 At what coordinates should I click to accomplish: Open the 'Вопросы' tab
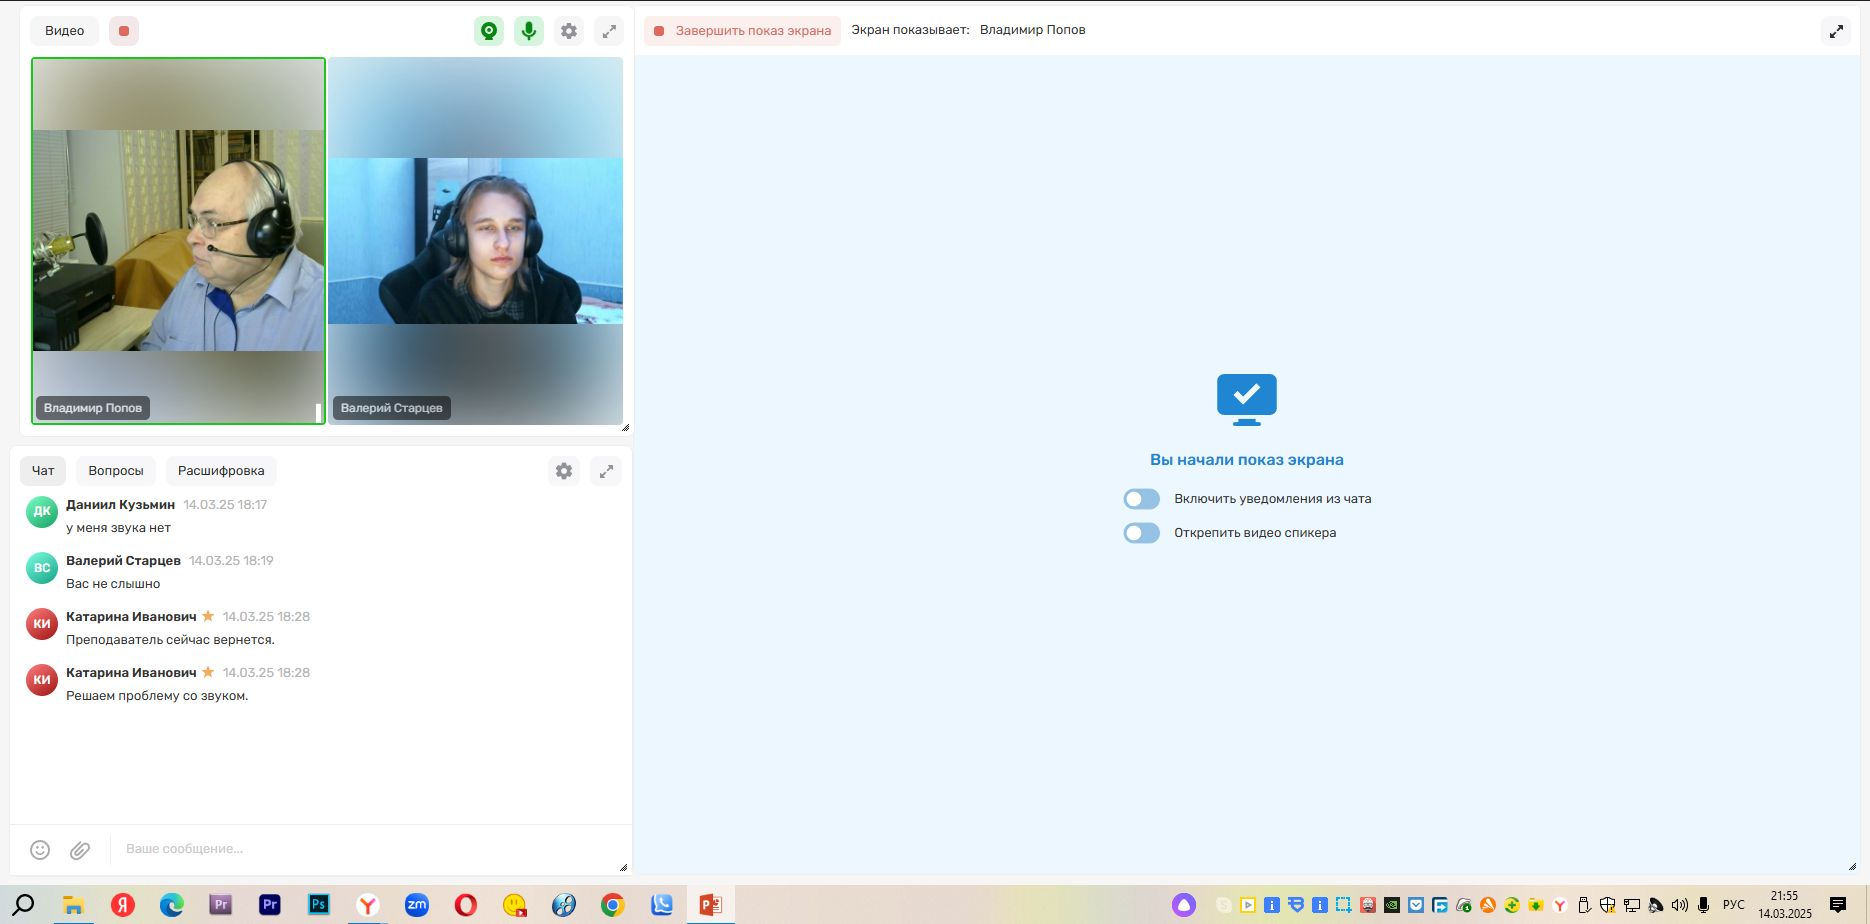116,471
